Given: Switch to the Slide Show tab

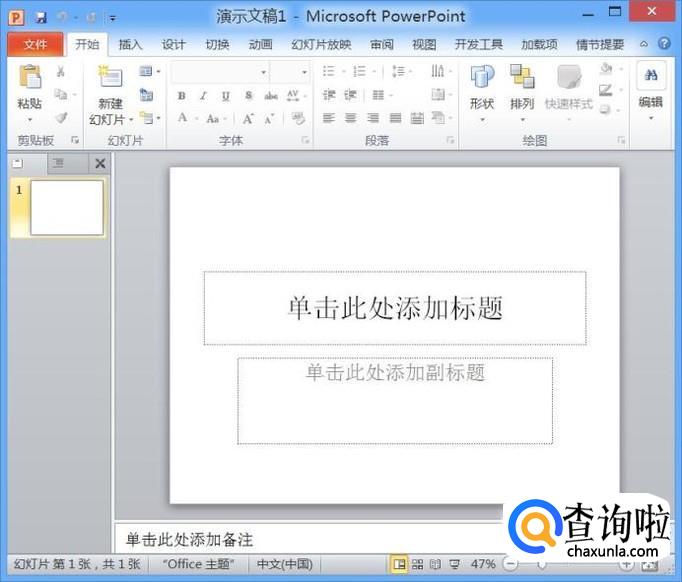Looking at the screenshot, I should coord(321,44).
